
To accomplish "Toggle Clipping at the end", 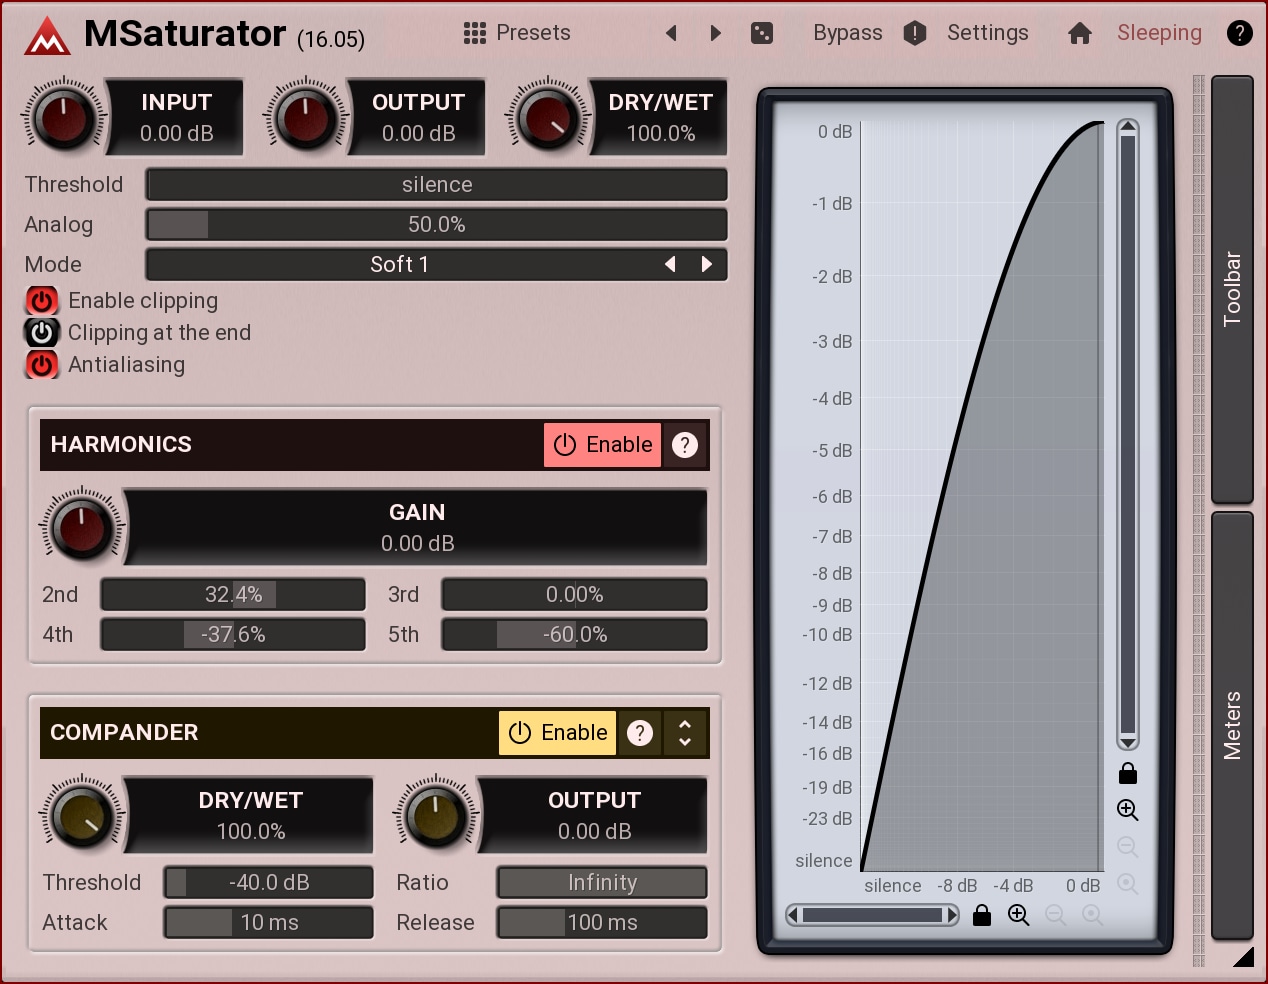I will (42, 333).
